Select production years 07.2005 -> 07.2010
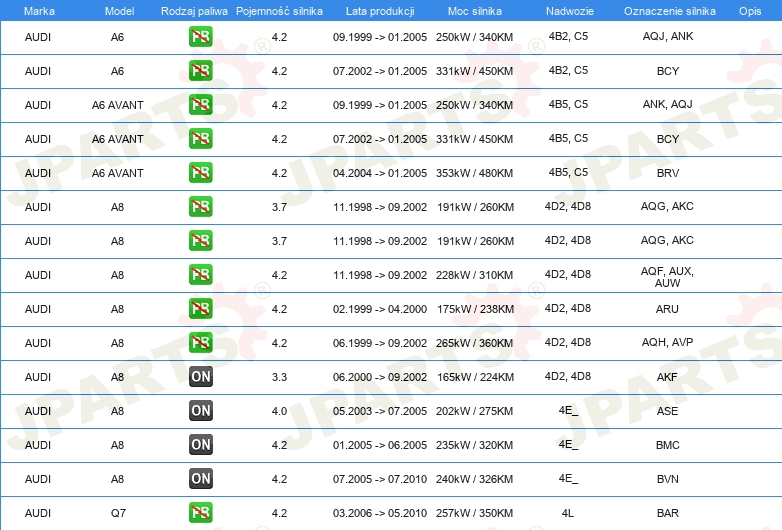This screenshot has height=530, width=782. (x=380, y=479)
